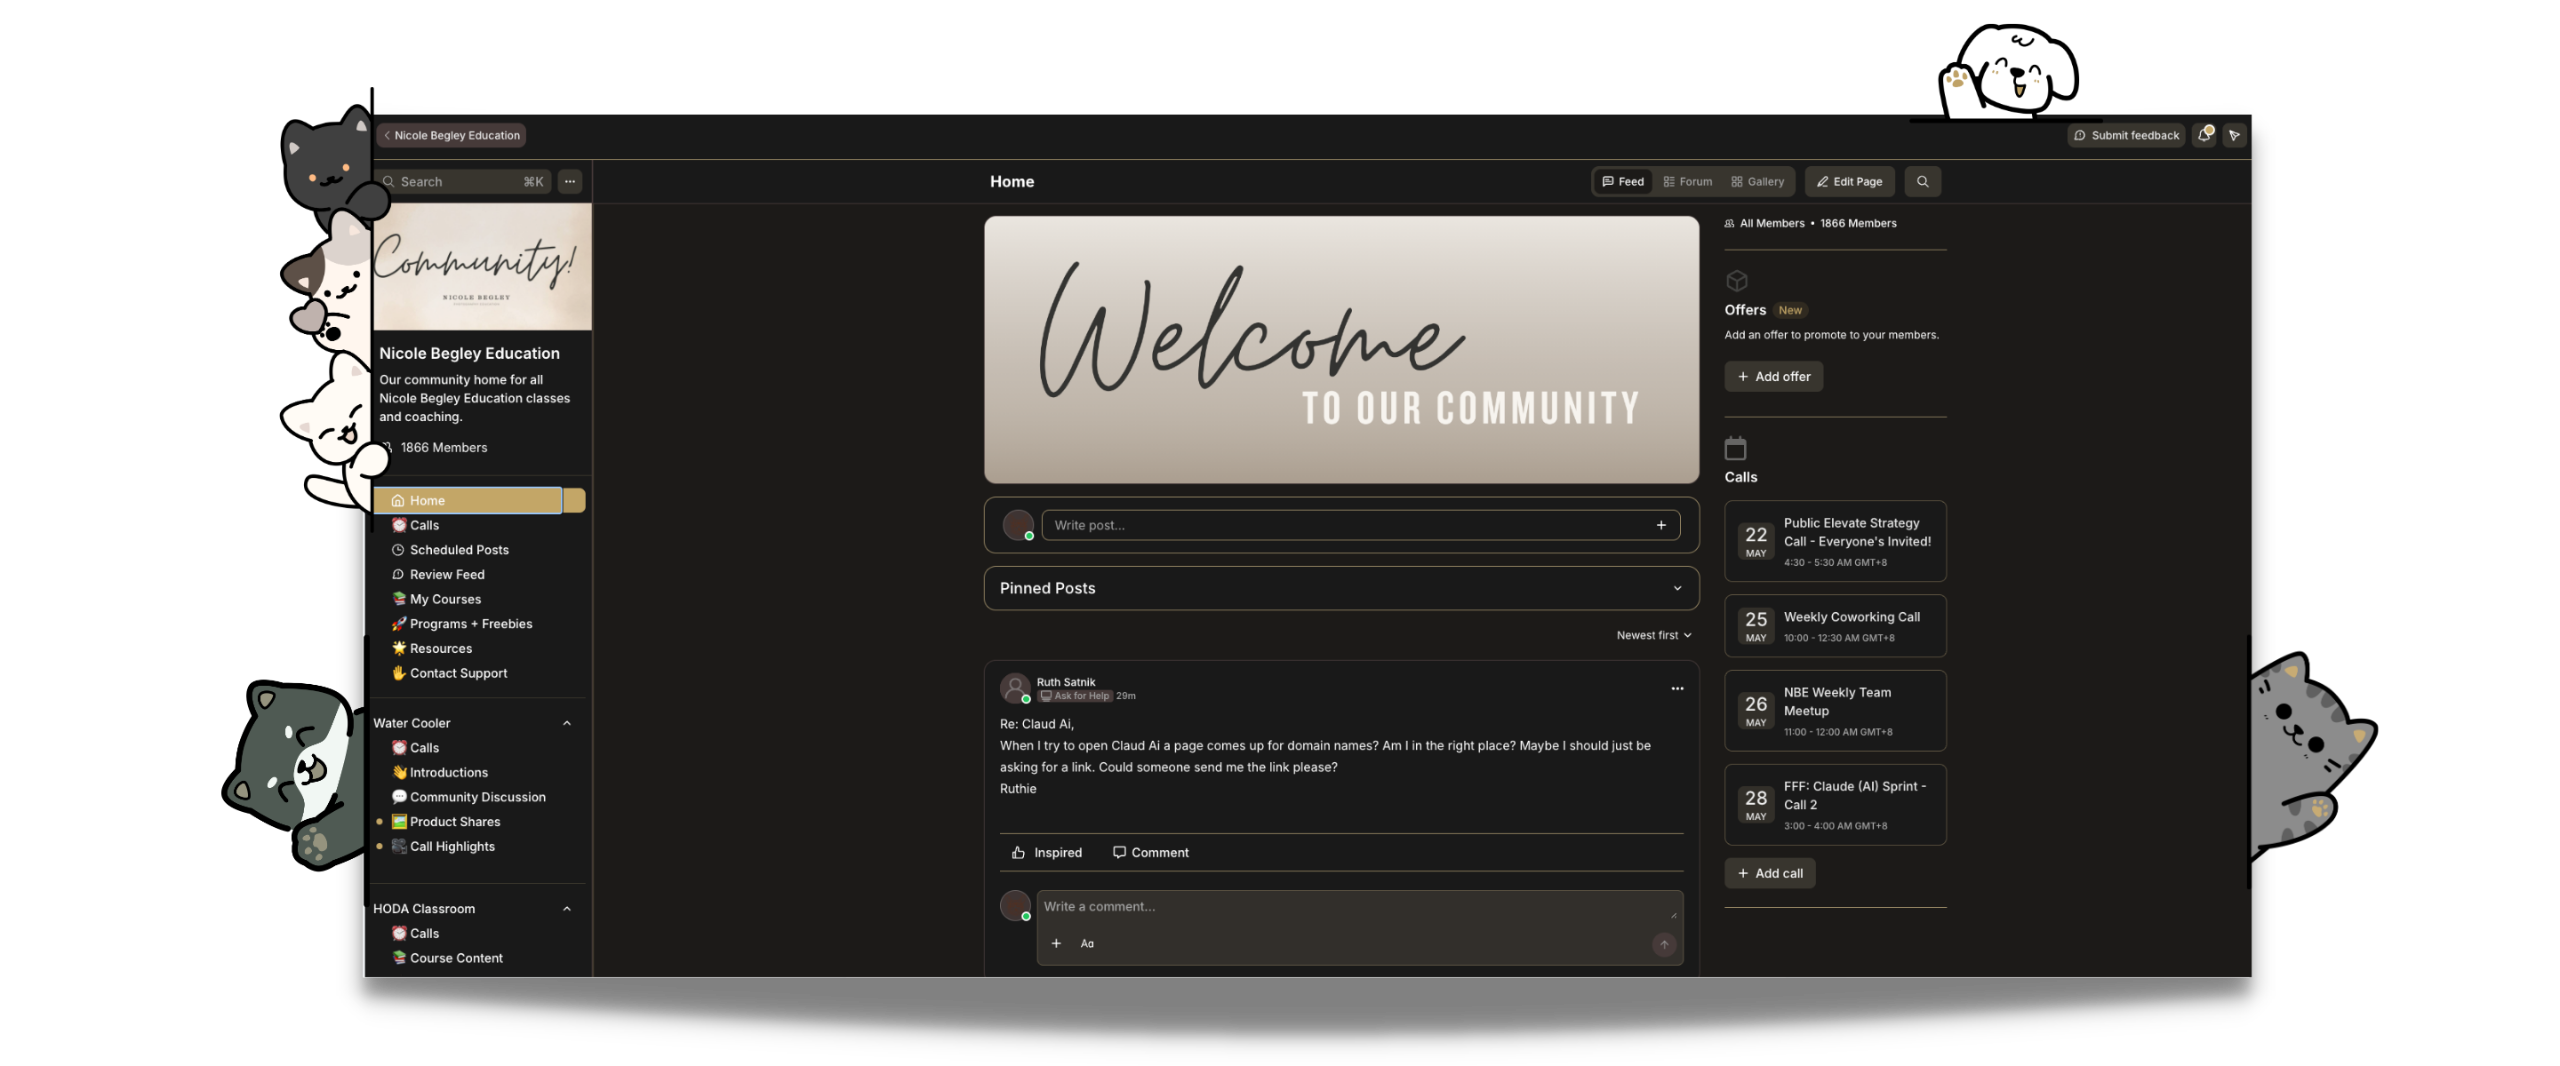Collapse the Water Cooler section
Image resolution: width=2560 pixels, height=1066 pixels.
click(567, 724)
